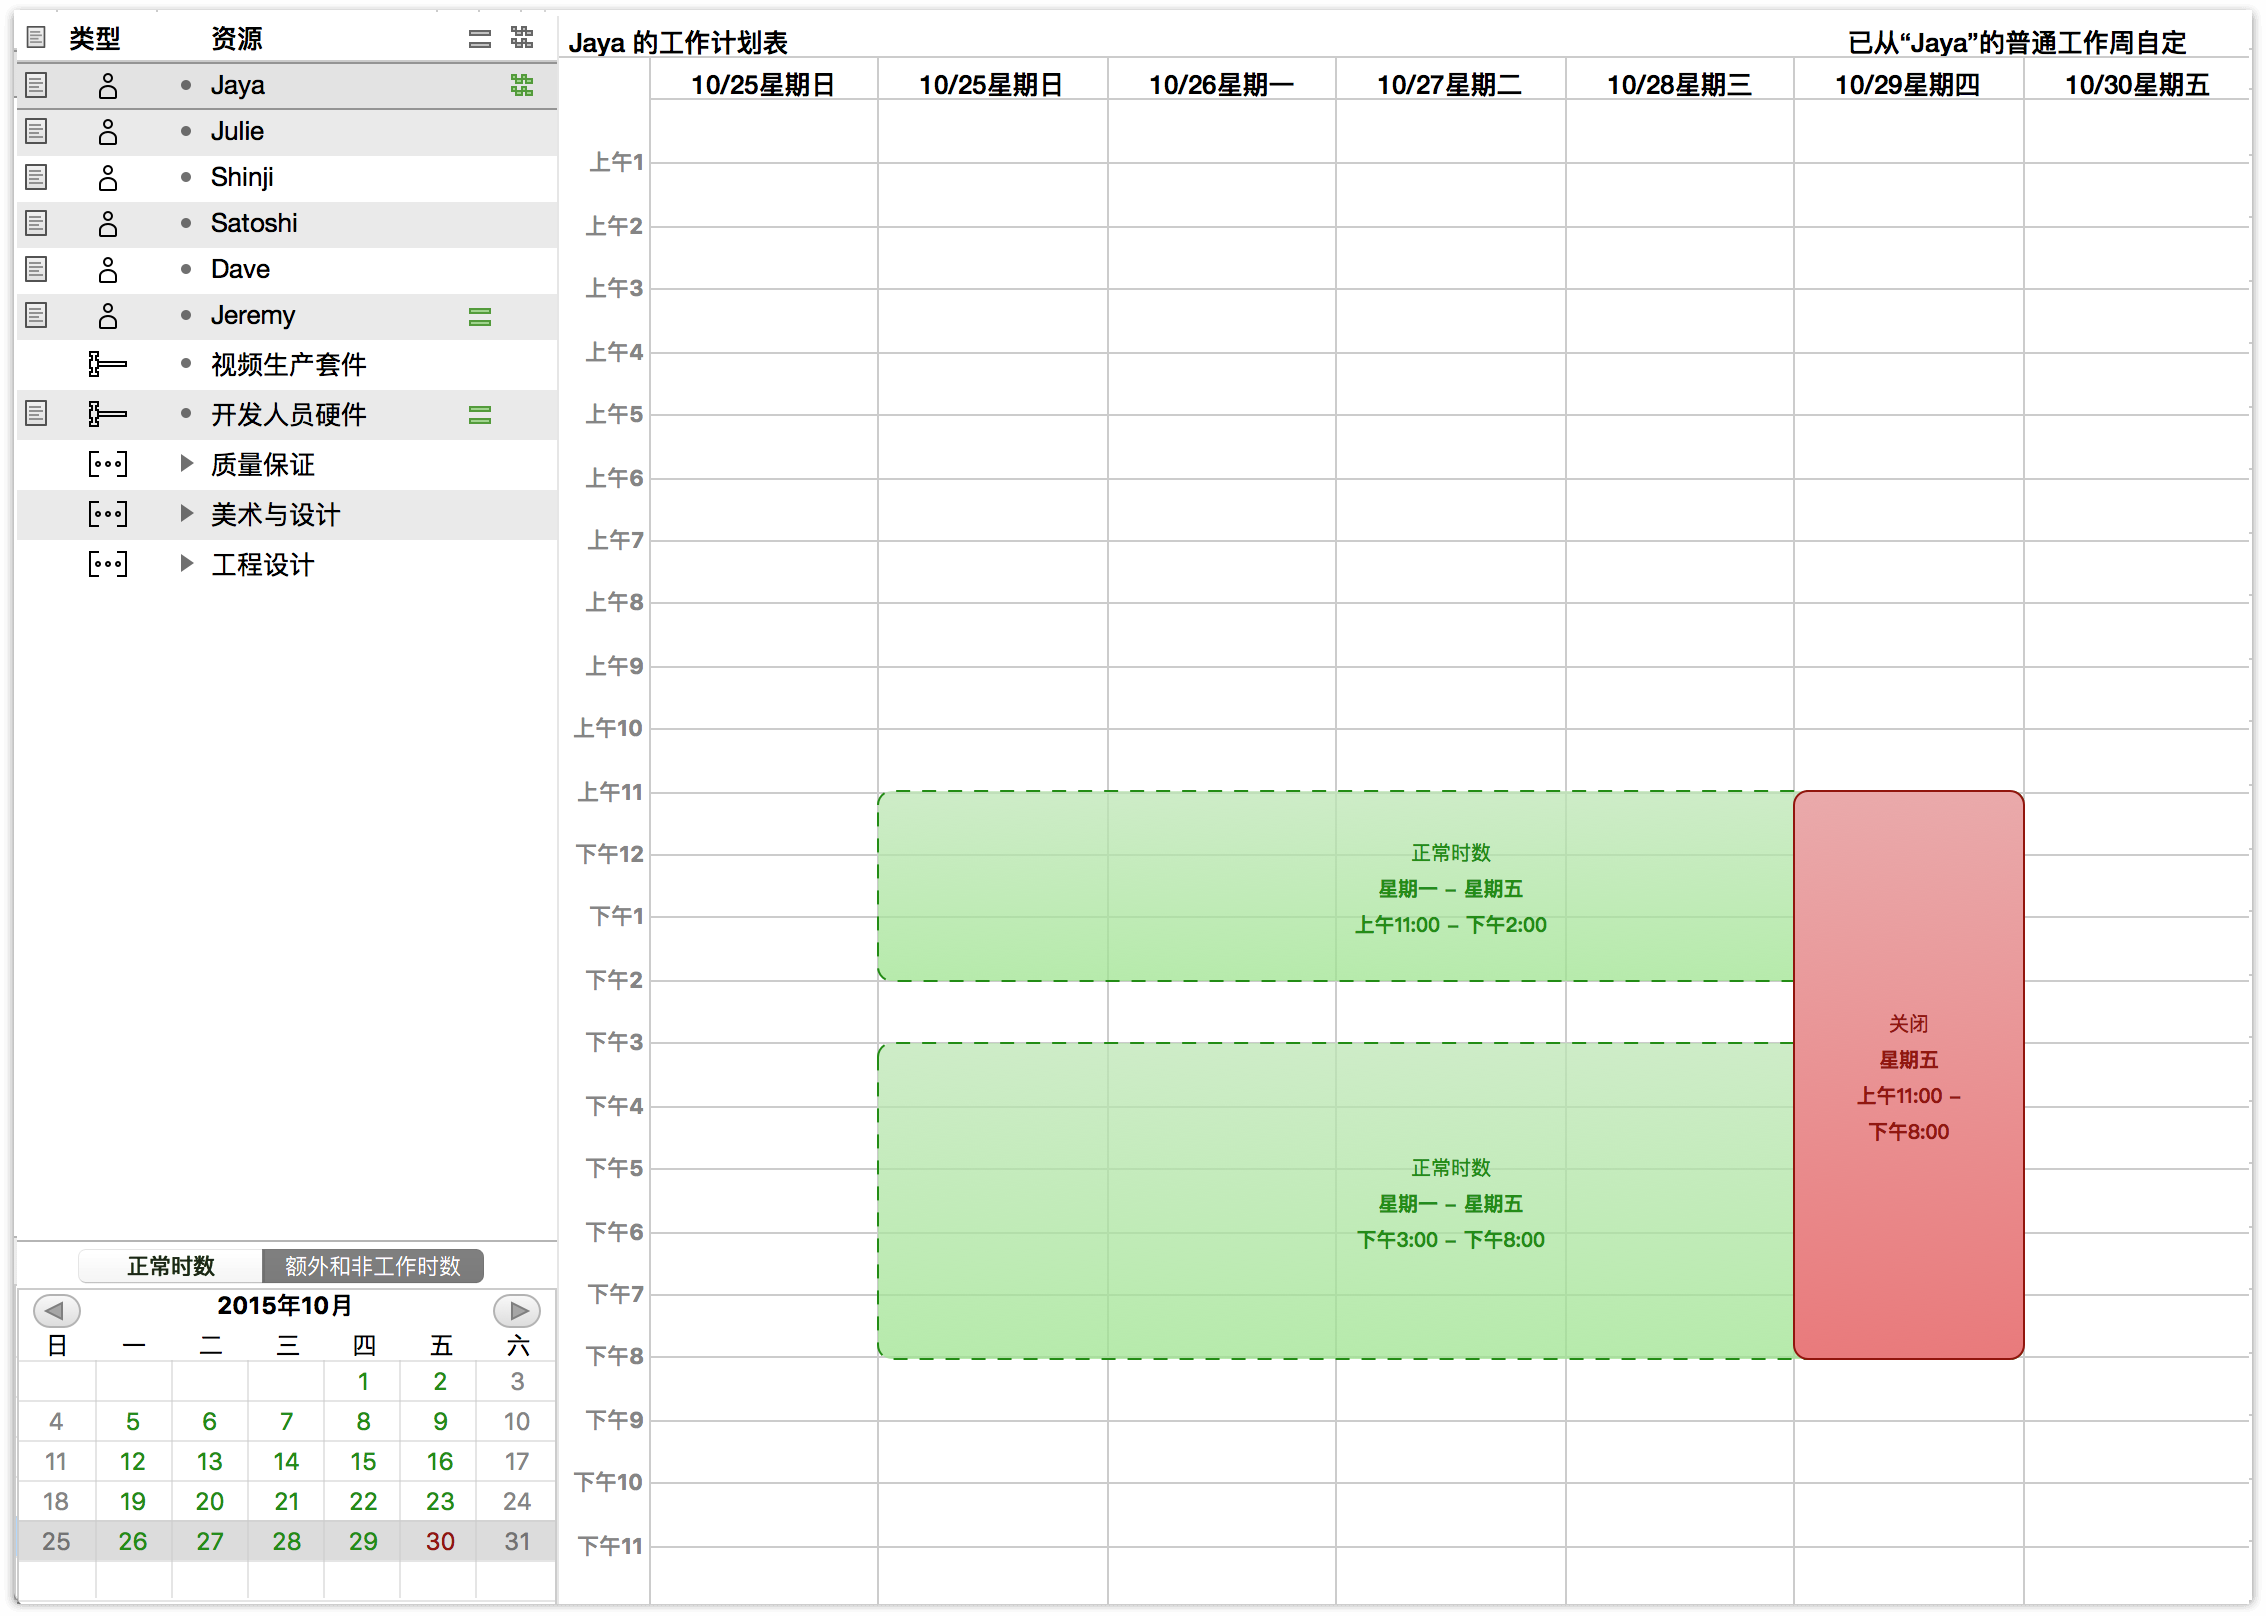Select the red 关闭 Friday block
The height and width of the screenshot is (1616, 2266).
(x=1908, y=1075)
